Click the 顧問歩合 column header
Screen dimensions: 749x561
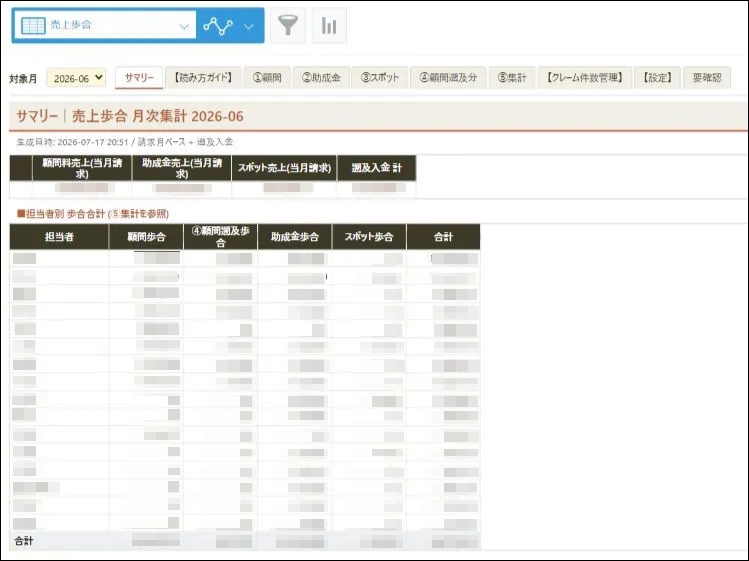(x=146, y=237)
